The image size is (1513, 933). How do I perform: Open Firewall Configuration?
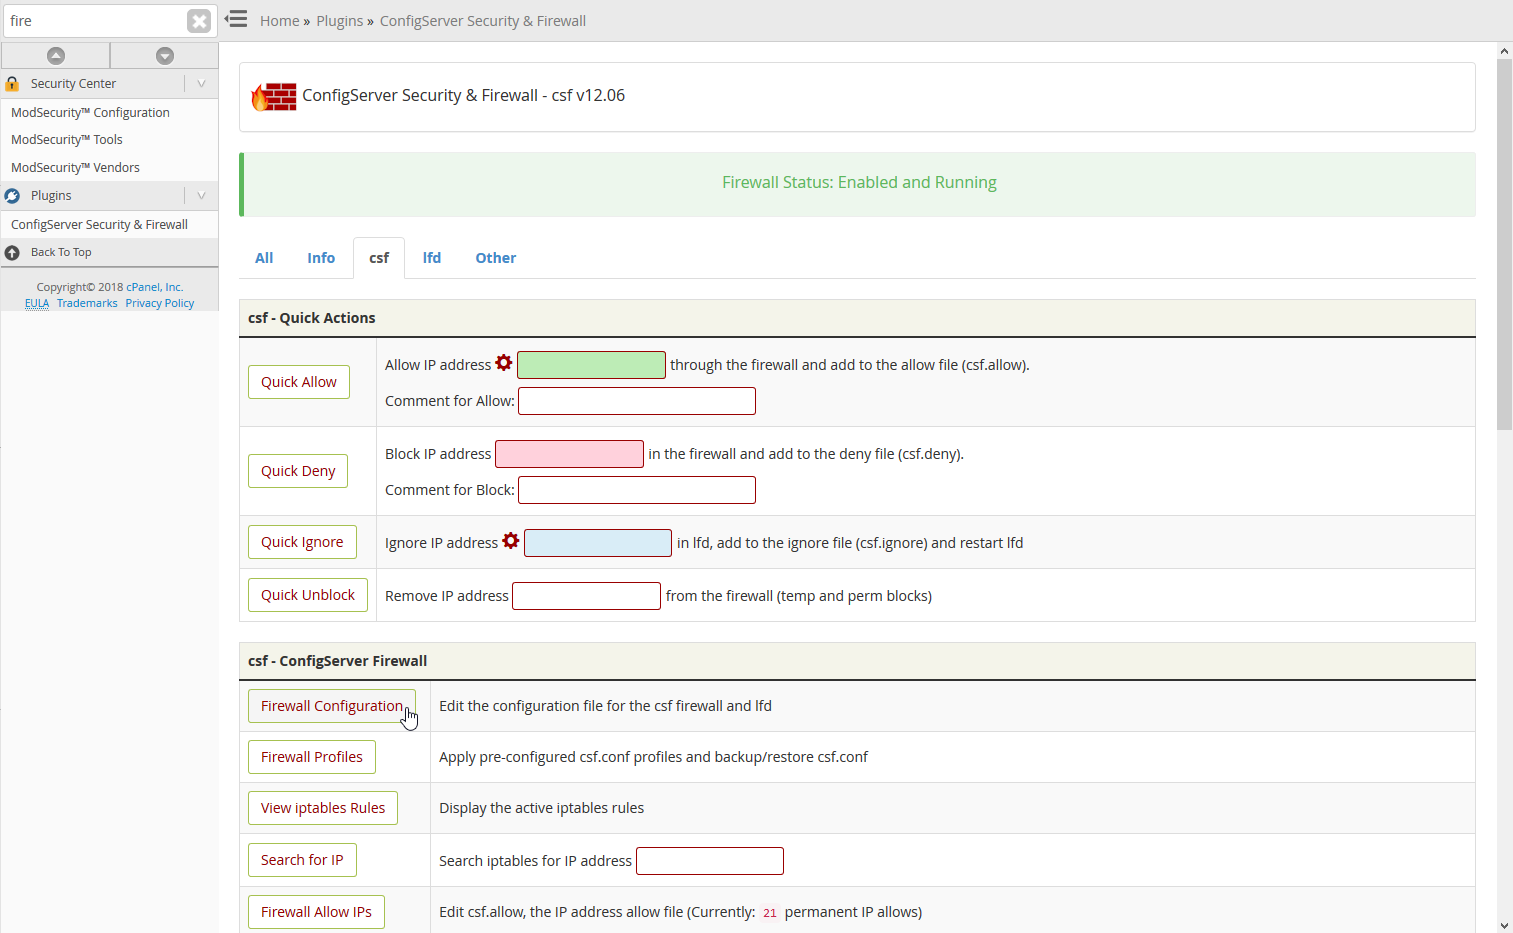(x=331, y=706)
